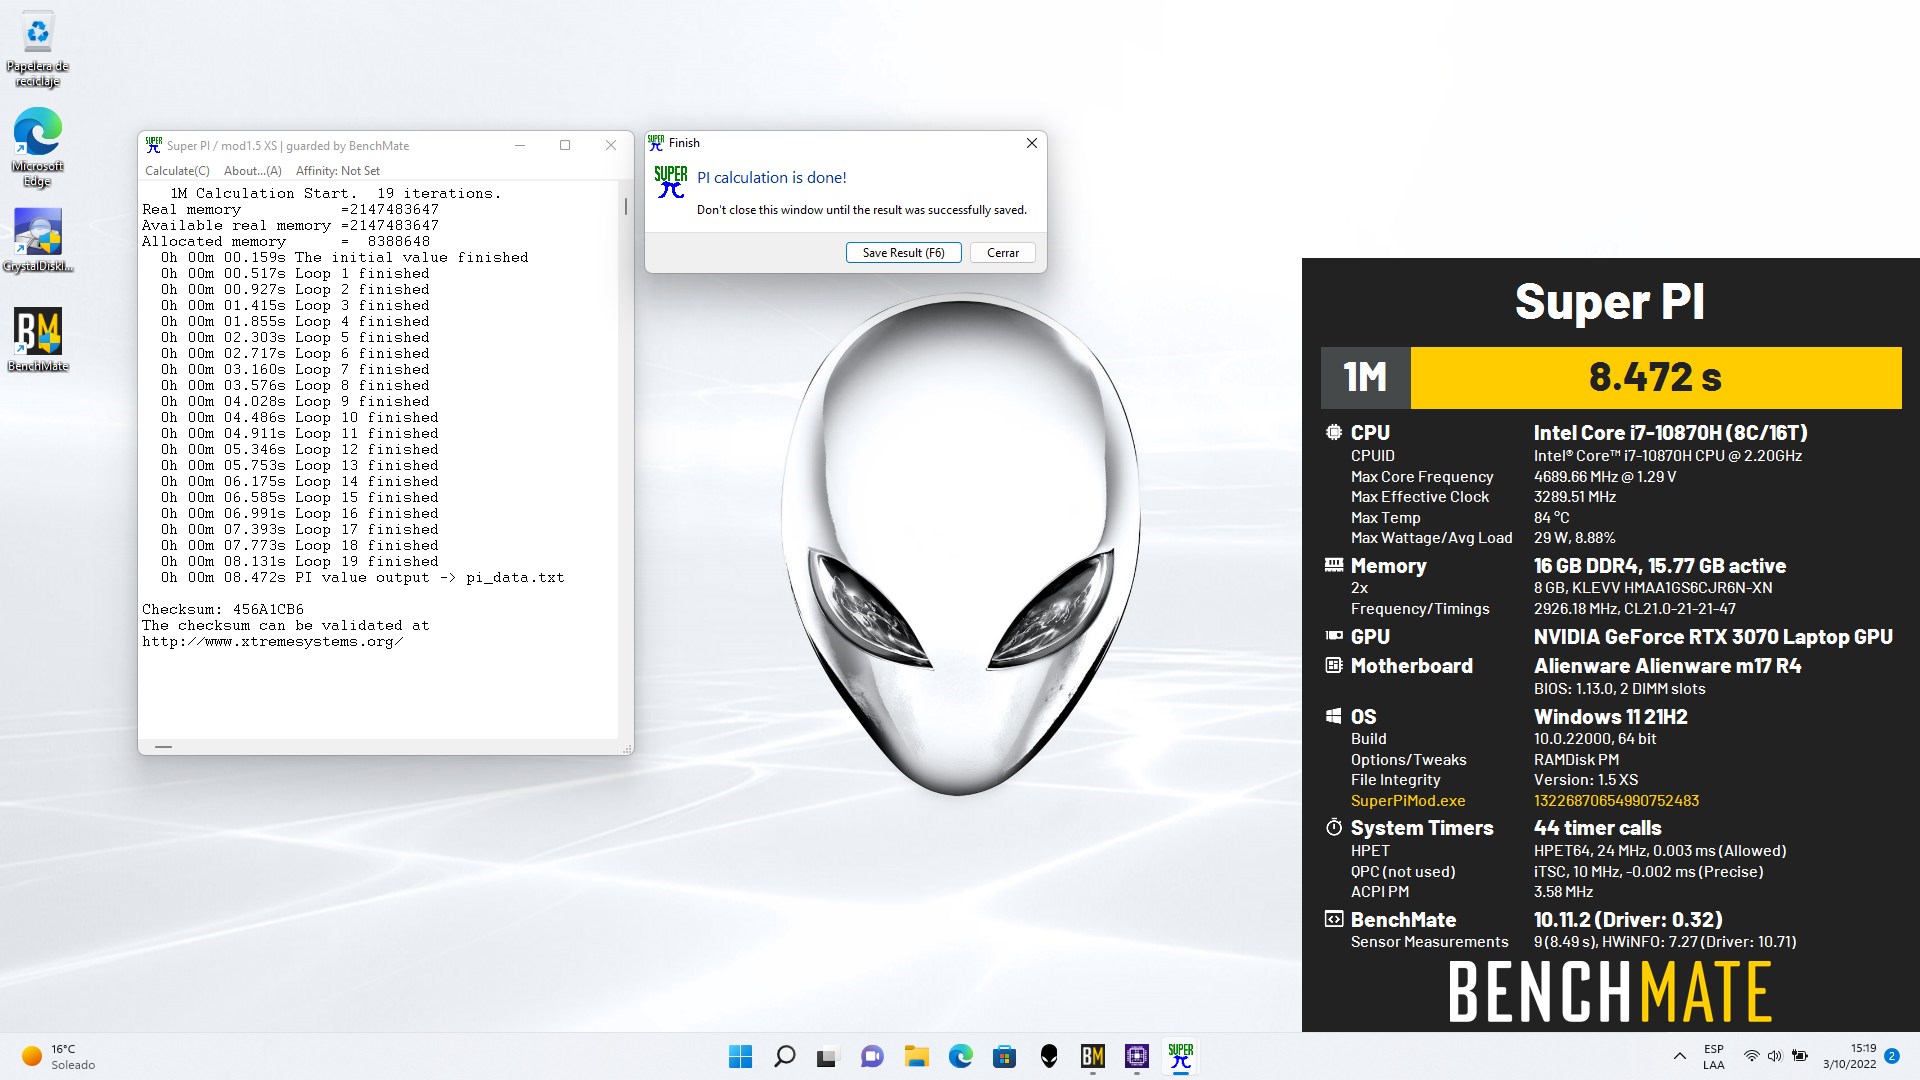Click the Memory section icon in BenchMate
The image size is (1920, 1080).
(1333, 565)
